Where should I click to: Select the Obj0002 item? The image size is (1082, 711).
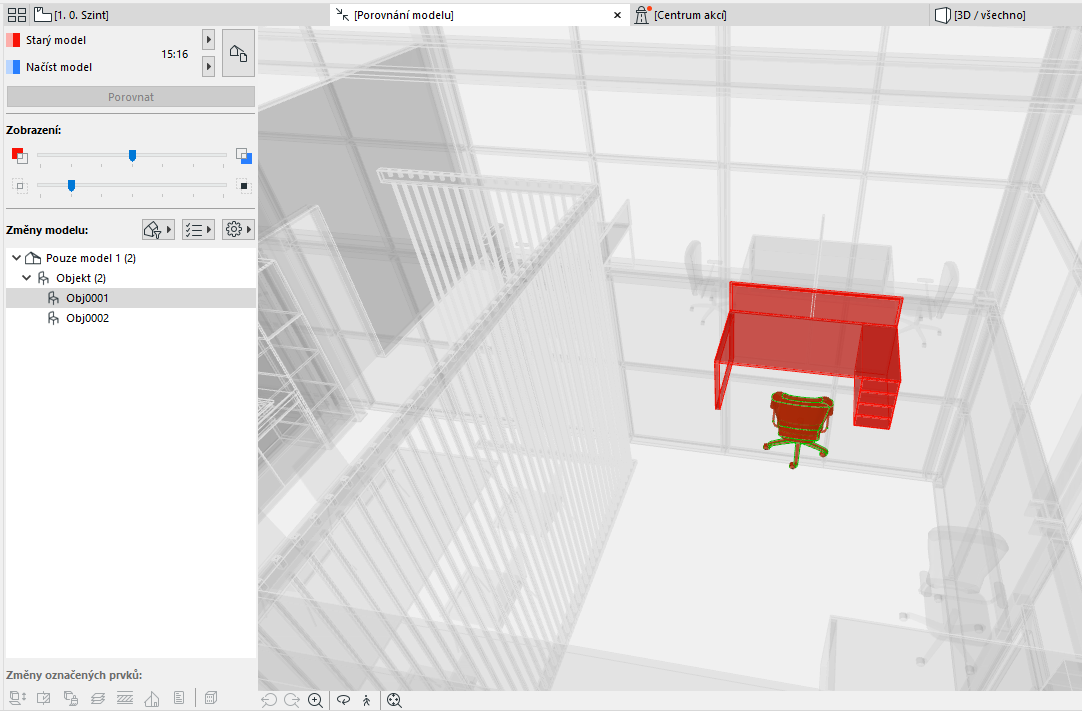click(x=130, y=318)
